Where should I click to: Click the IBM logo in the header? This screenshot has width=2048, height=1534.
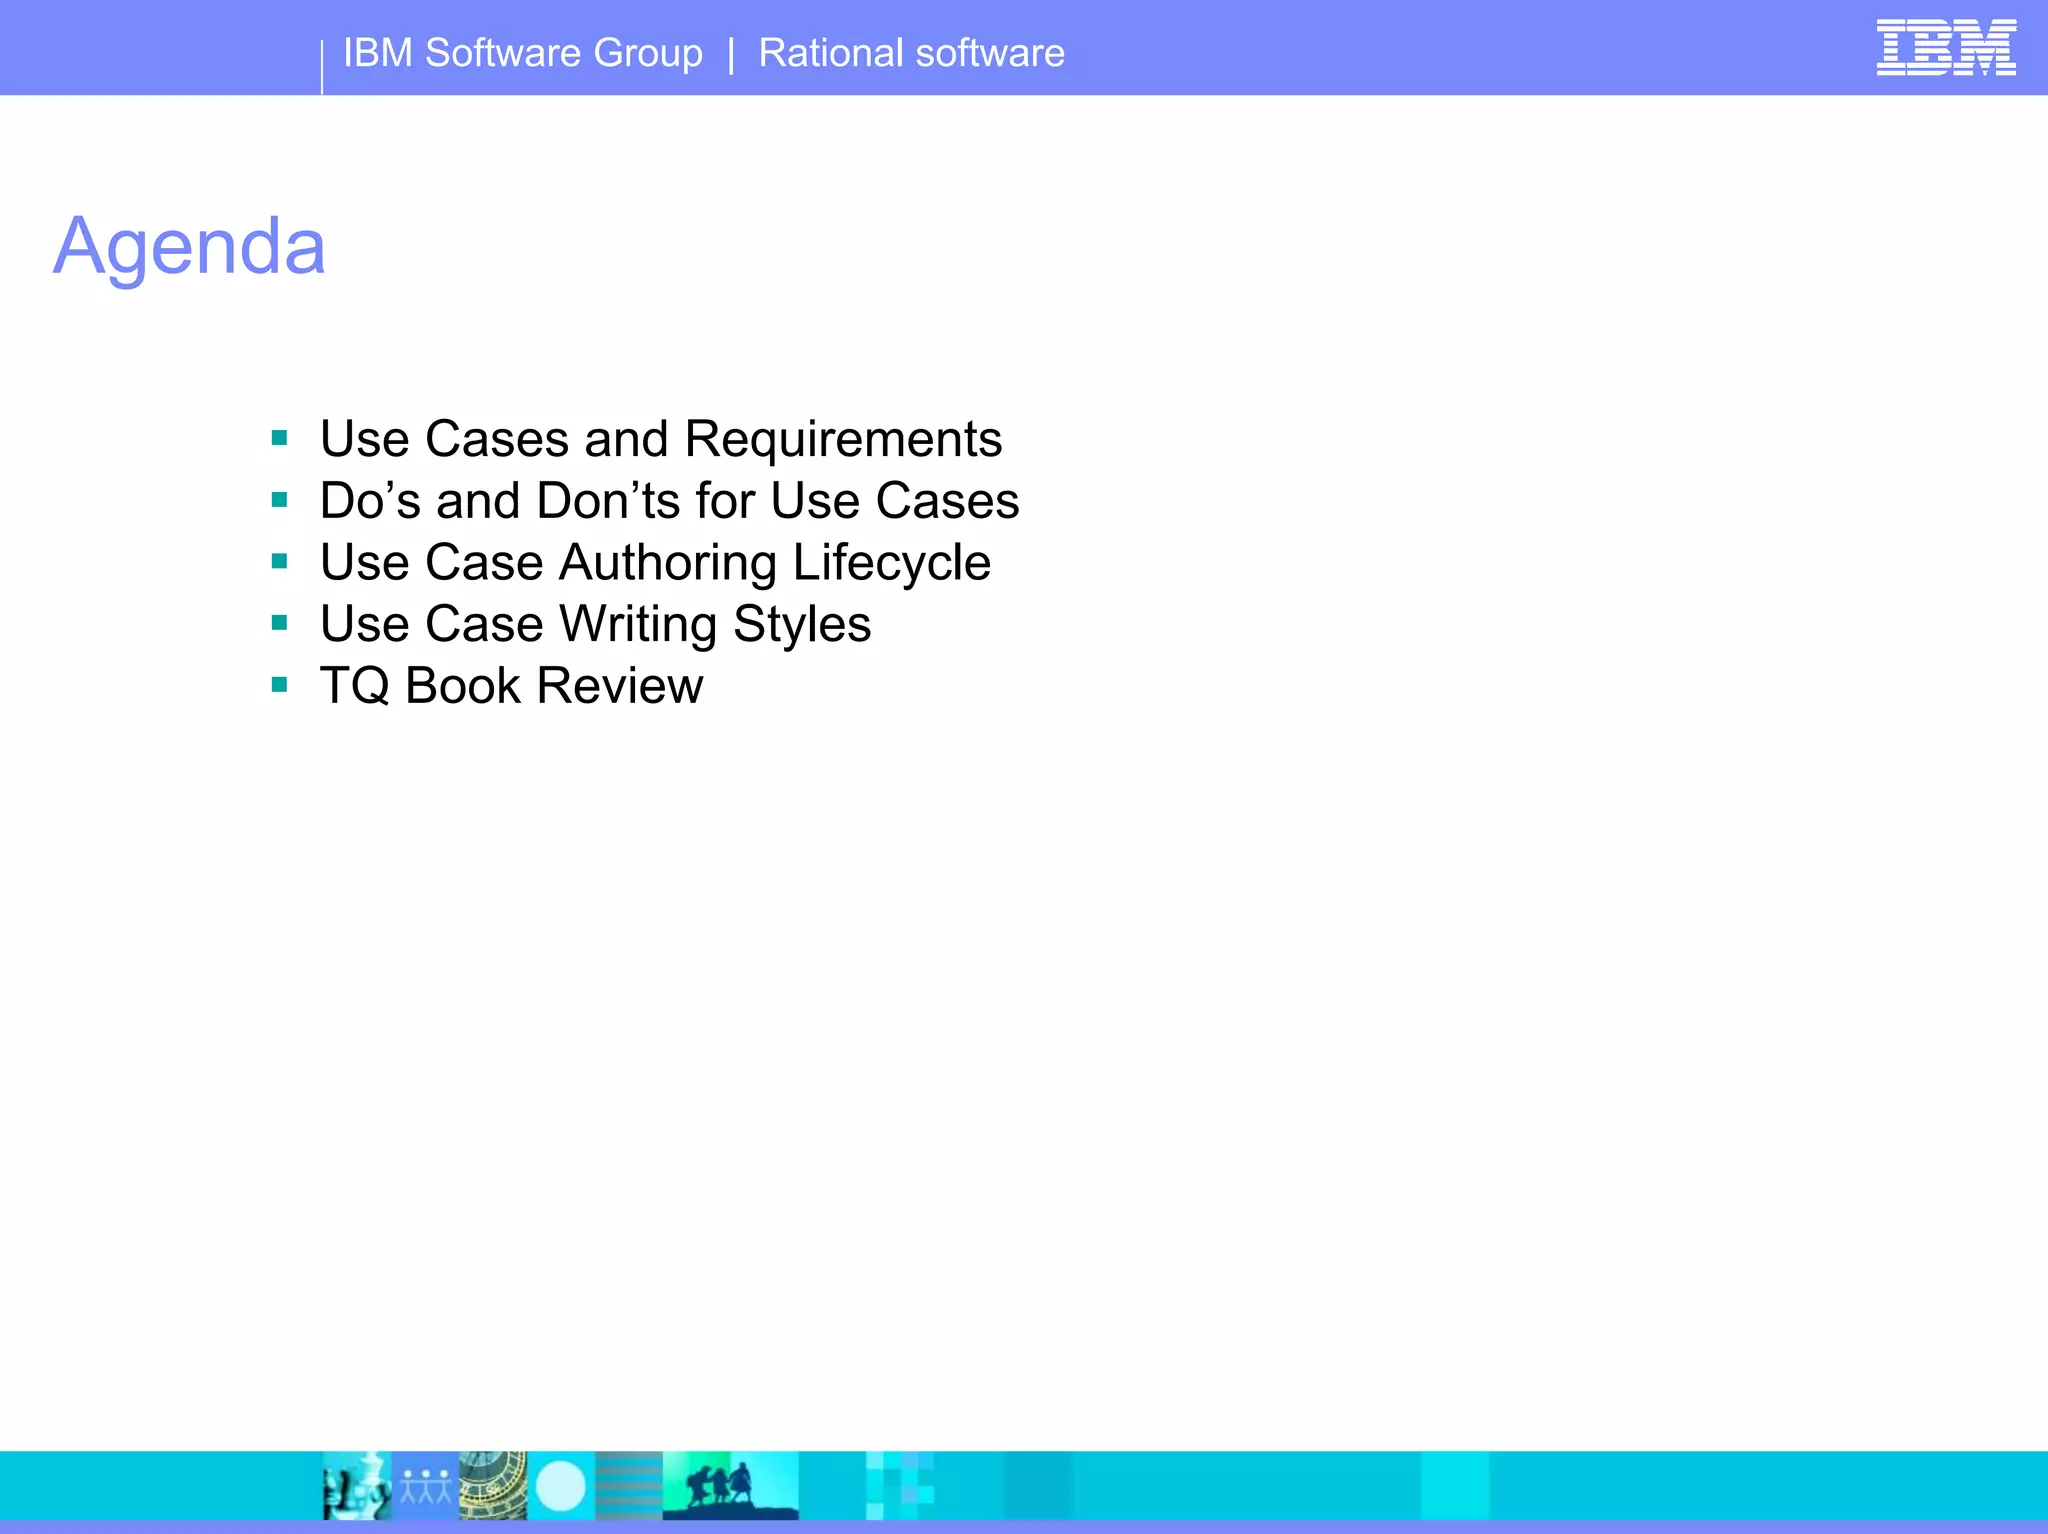click(1945, 47)
